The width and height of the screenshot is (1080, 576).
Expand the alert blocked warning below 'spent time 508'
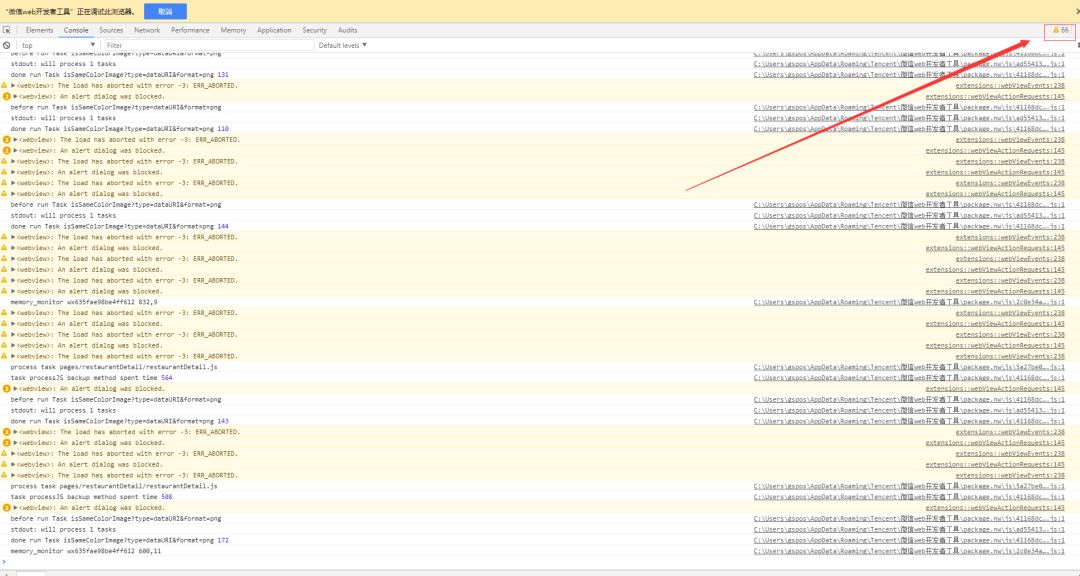16,508
